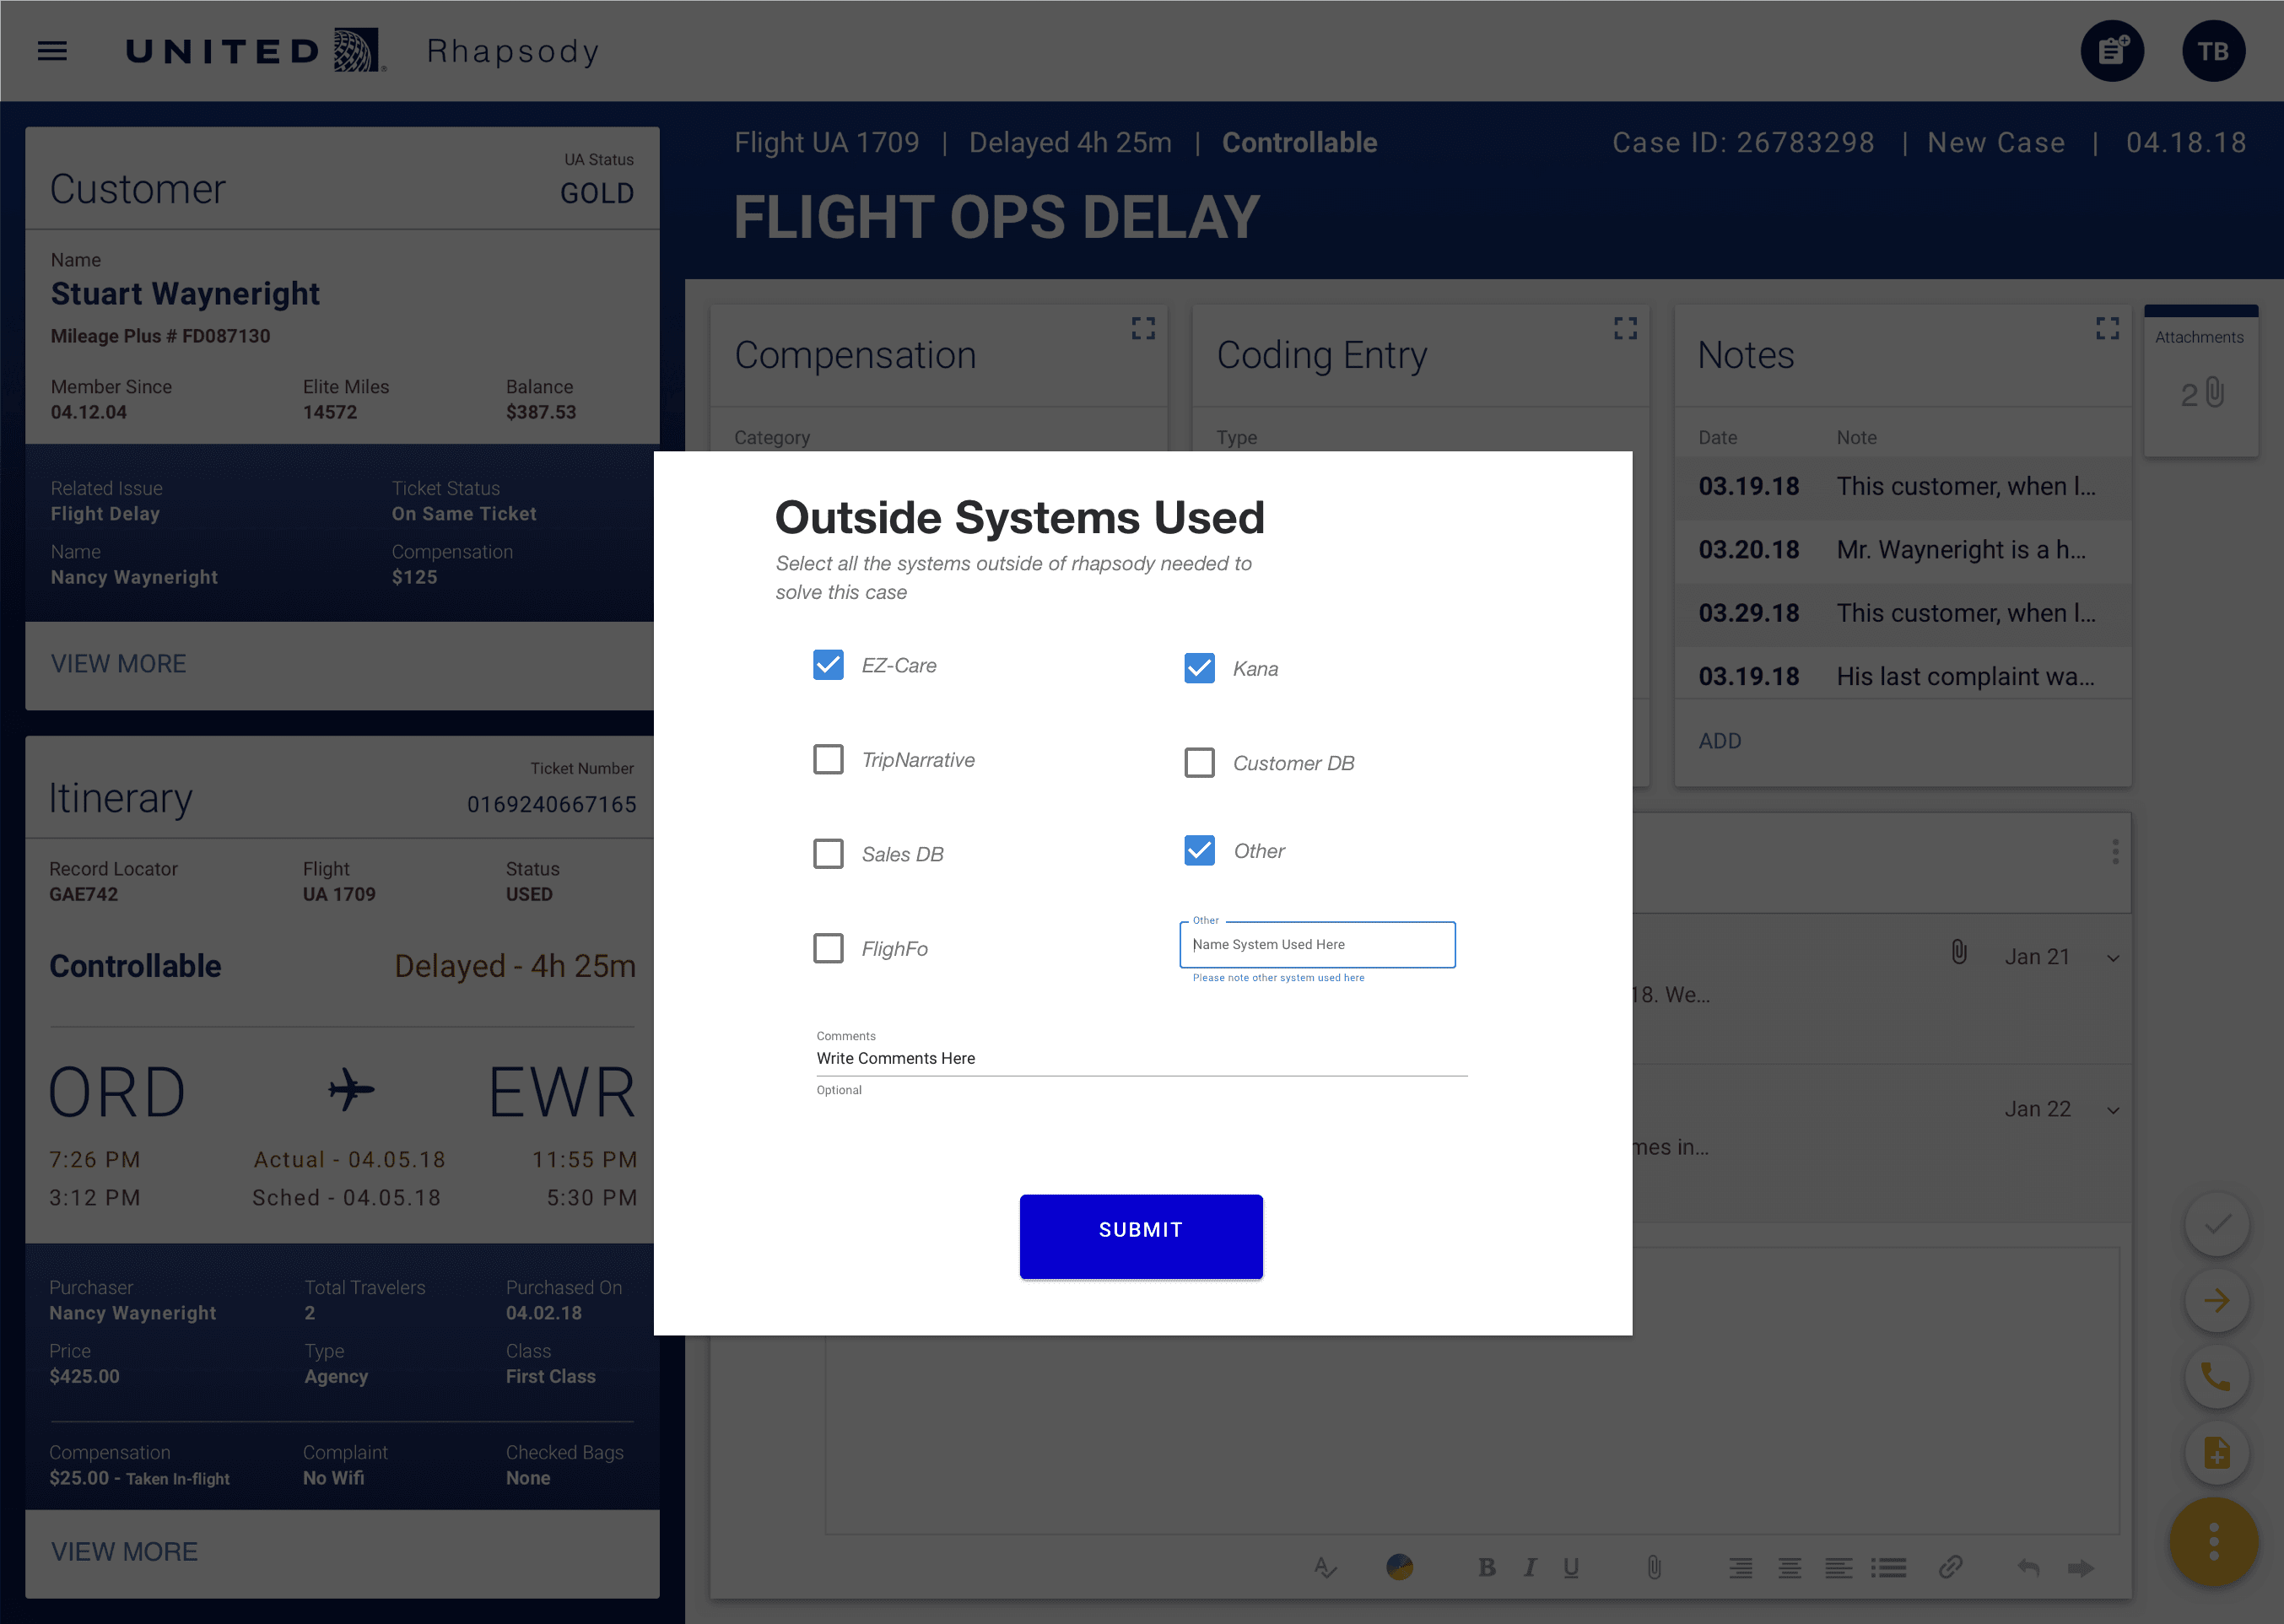Click the phone call floating button
Image resolution: width=2284 pixels, height=1624 pixels.
[x=2216, y=1377]
